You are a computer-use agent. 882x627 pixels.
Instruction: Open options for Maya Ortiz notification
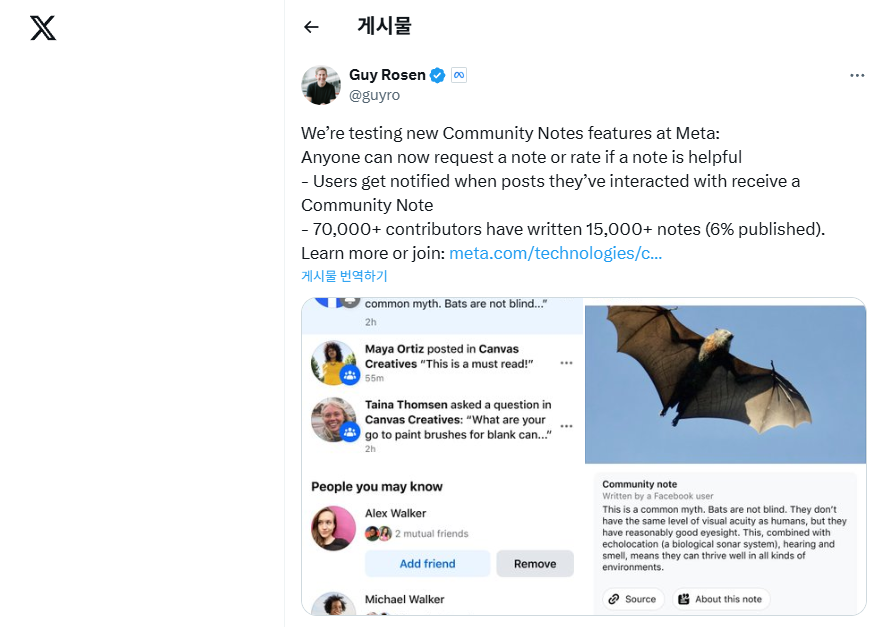click(x=566, y=363)
